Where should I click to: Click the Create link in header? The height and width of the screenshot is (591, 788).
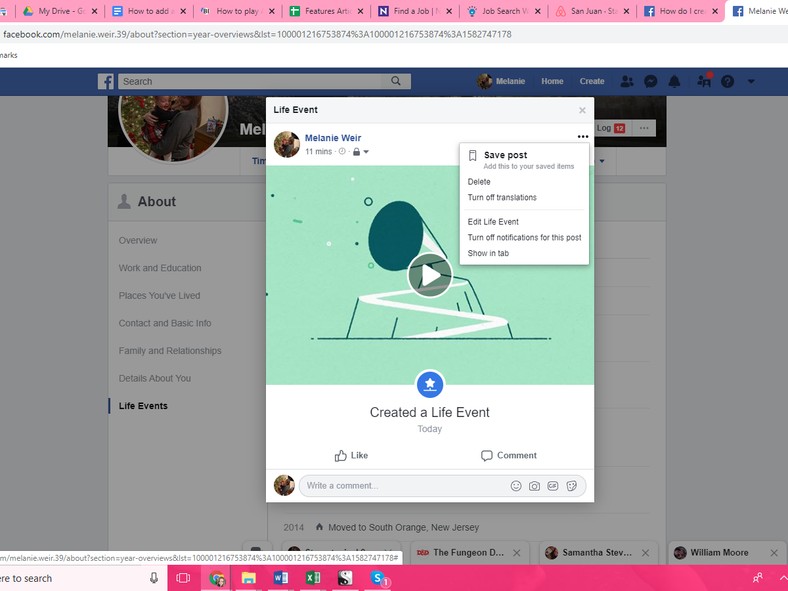pyautogui.click(x=592, y=81)
